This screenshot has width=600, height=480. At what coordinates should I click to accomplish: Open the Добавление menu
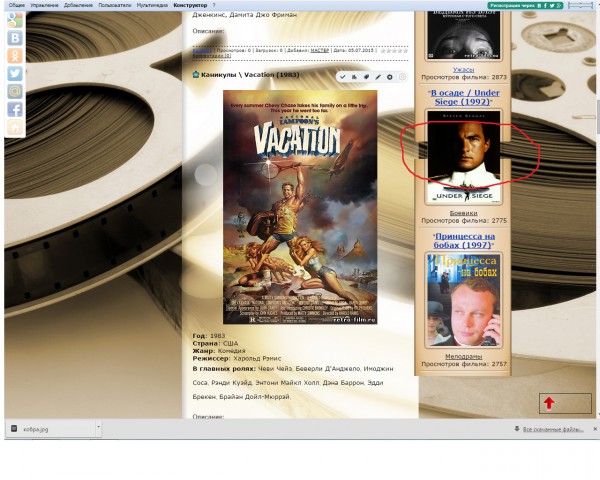pyautogui.click(x=78, y=5)
